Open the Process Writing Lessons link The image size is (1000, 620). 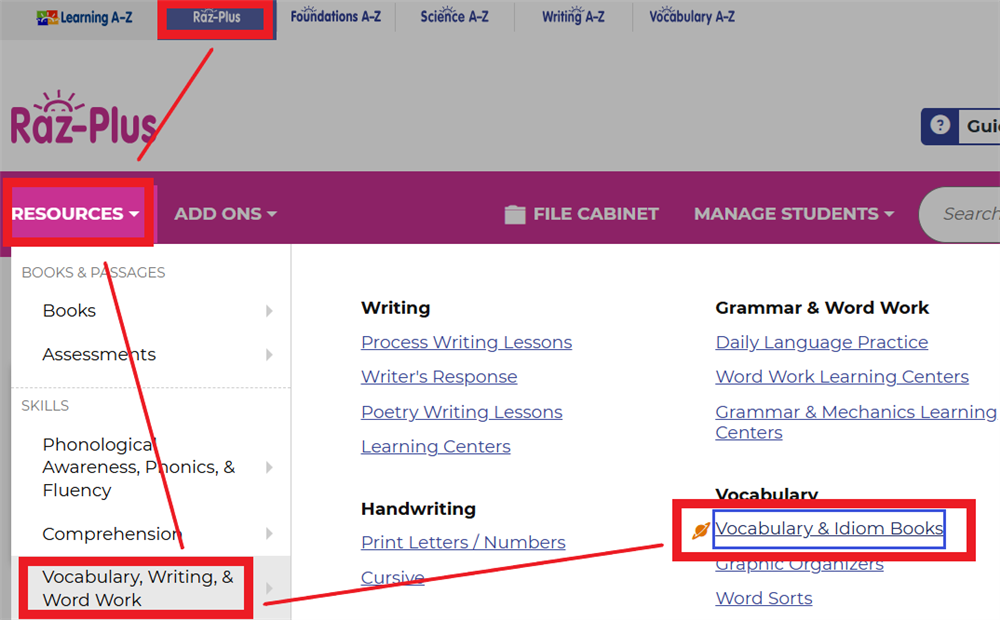click(466, 343)
